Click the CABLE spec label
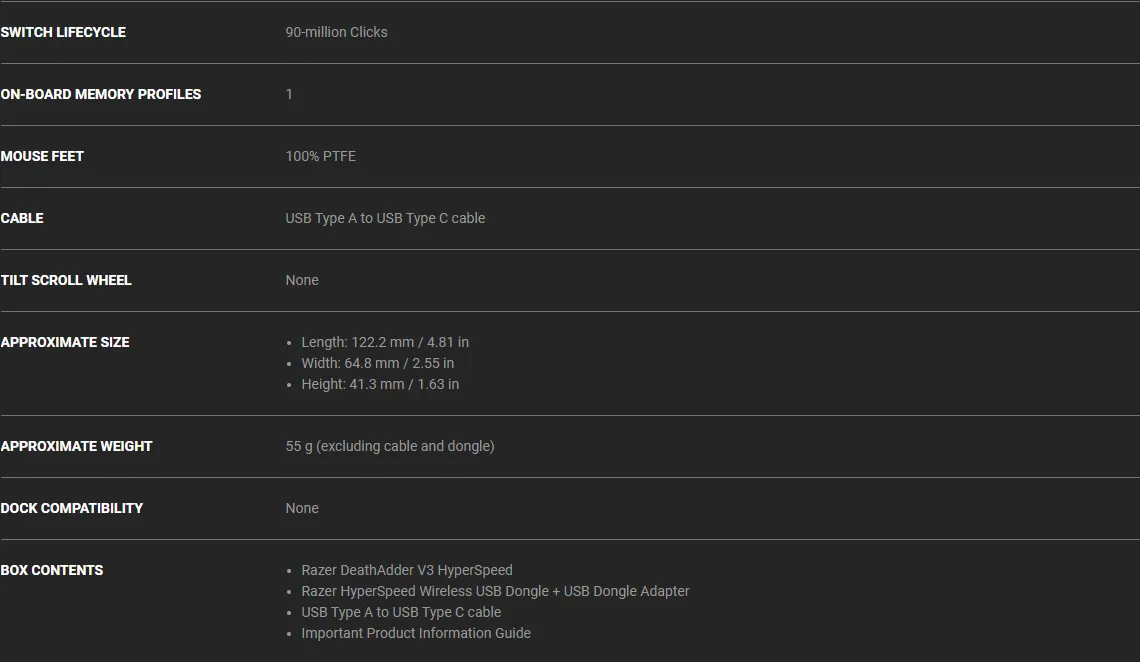1140x662 pixels. tap(22, 218)
